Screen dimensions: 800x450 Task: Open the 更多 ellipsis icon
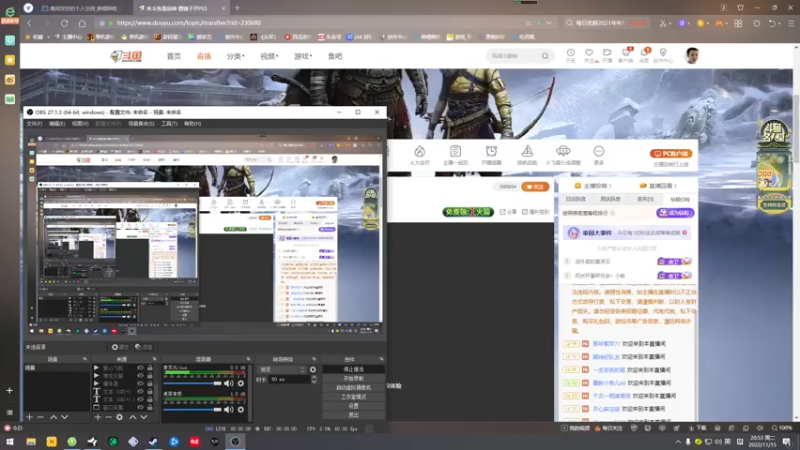click(x=598, y=151)
